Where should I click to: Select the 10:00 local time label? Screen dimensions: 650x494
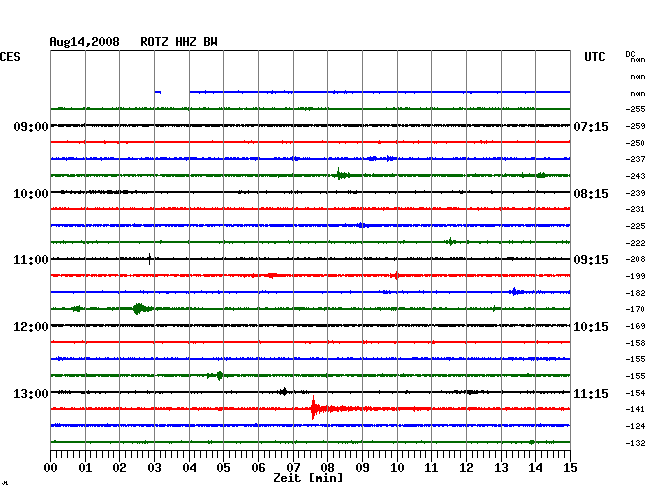tap(31, 194)
